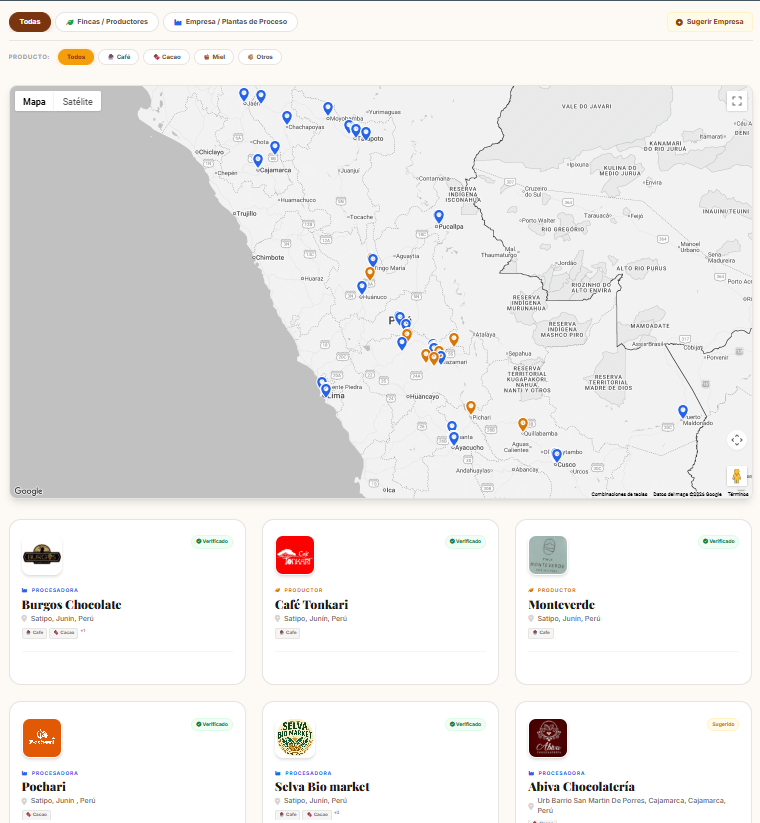Click the orange pin near Atalaya
This screenshot has width=760, height=823.
click(x=454, y=340)
